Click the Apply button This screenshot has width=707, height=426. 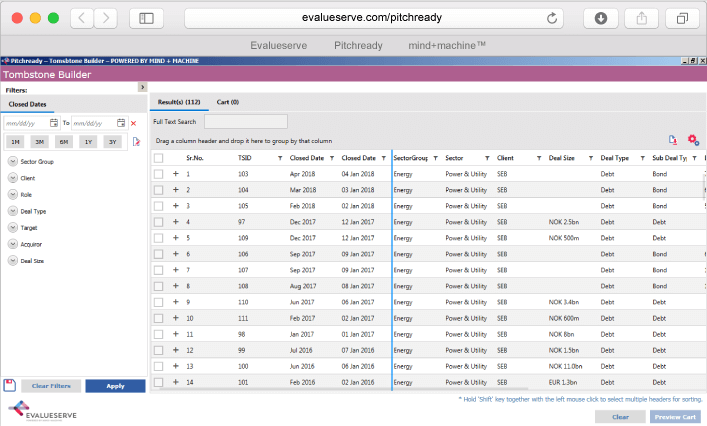(115, 386)
